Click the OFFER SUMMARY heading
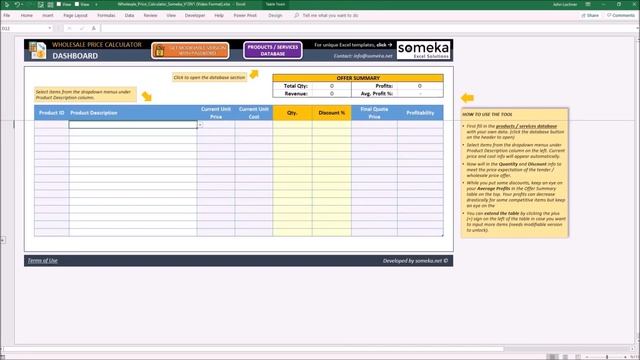 click(358, 78)
